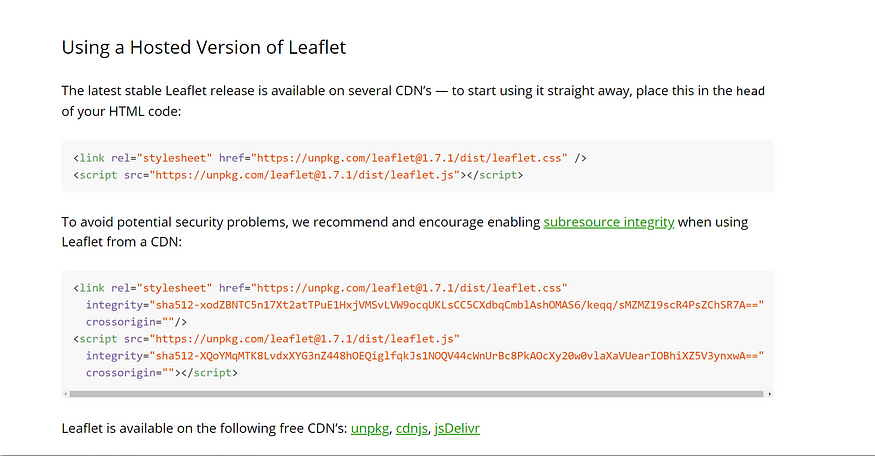Open the subresource integrity link
Image resolution: width=875 pixels, height=456 pixels.
pyautogui.click(x=609, y=222)
